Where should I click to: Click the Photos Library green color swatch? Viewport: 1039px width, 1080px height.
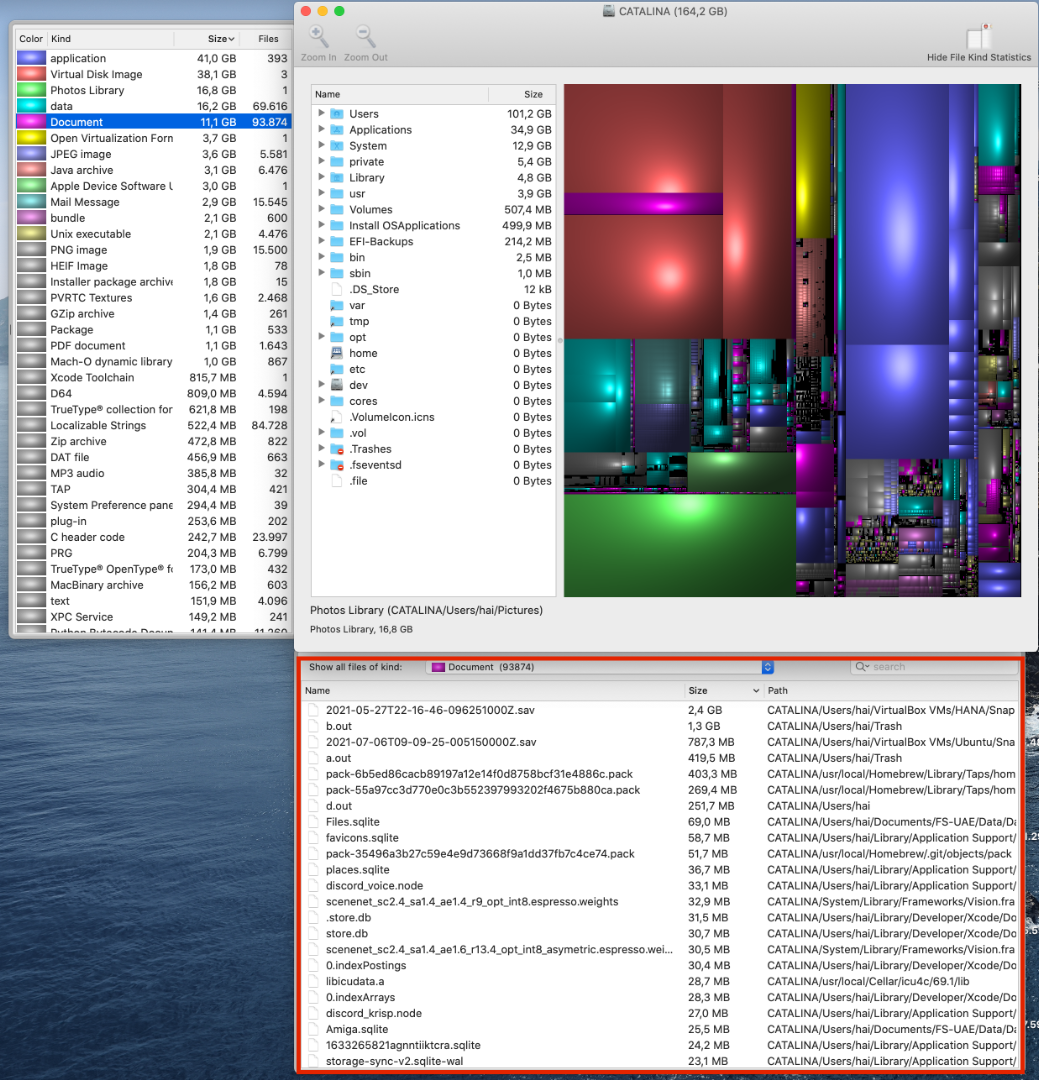31,91
